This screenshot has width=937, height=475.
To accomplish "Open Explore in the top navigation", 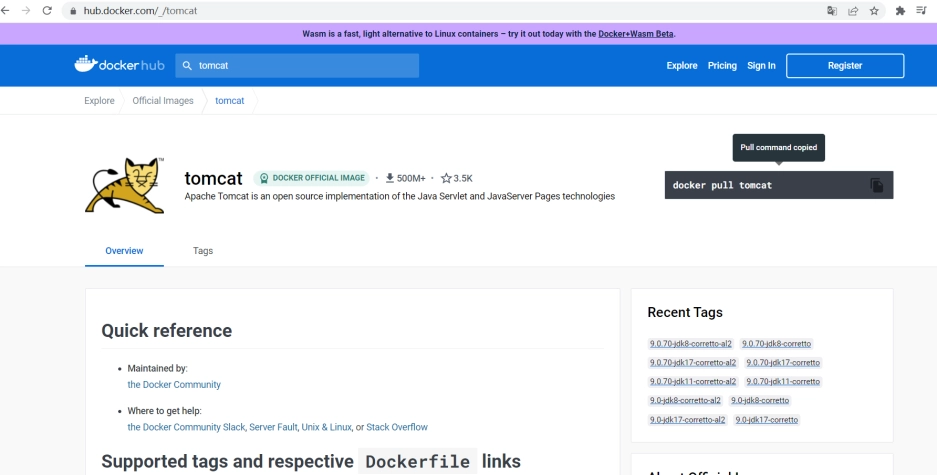I will [682, 66].
